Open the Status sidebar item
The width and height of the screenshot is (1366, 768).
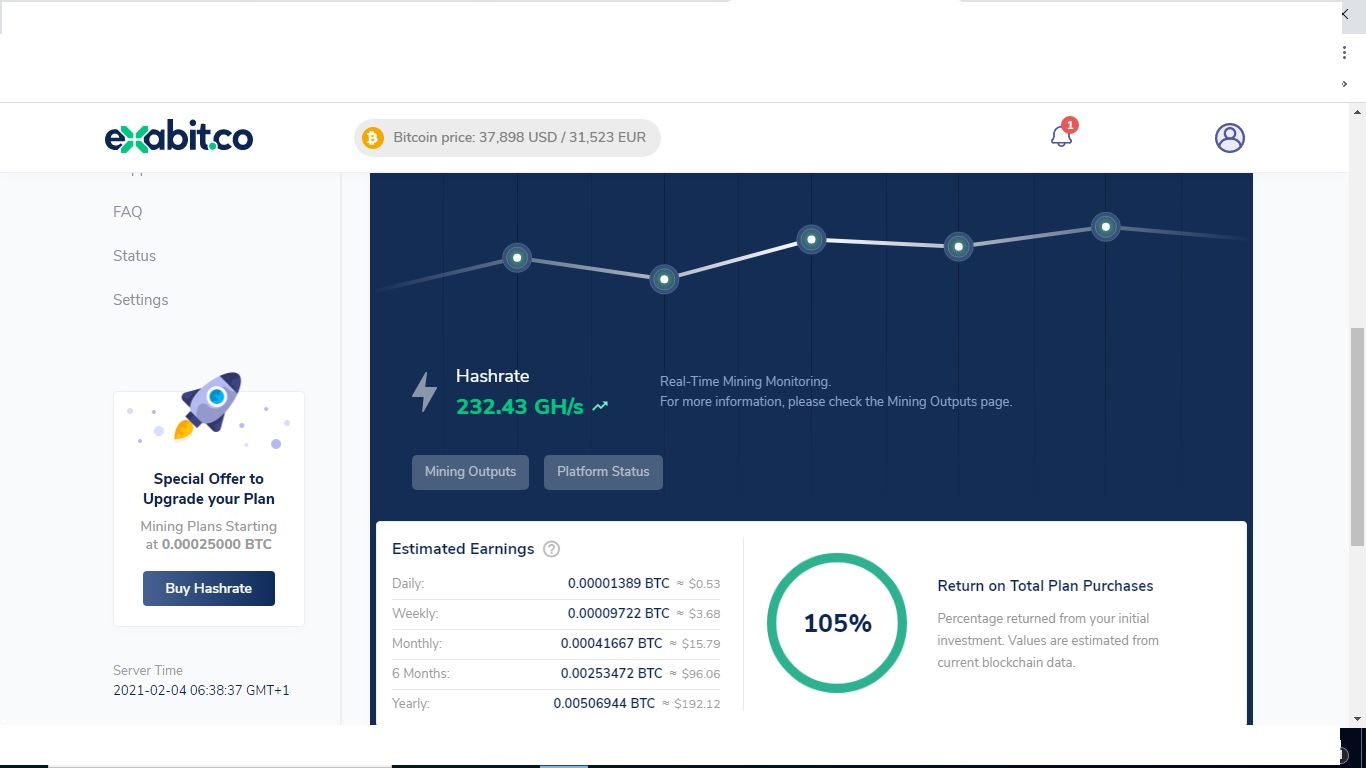point(134,256)
